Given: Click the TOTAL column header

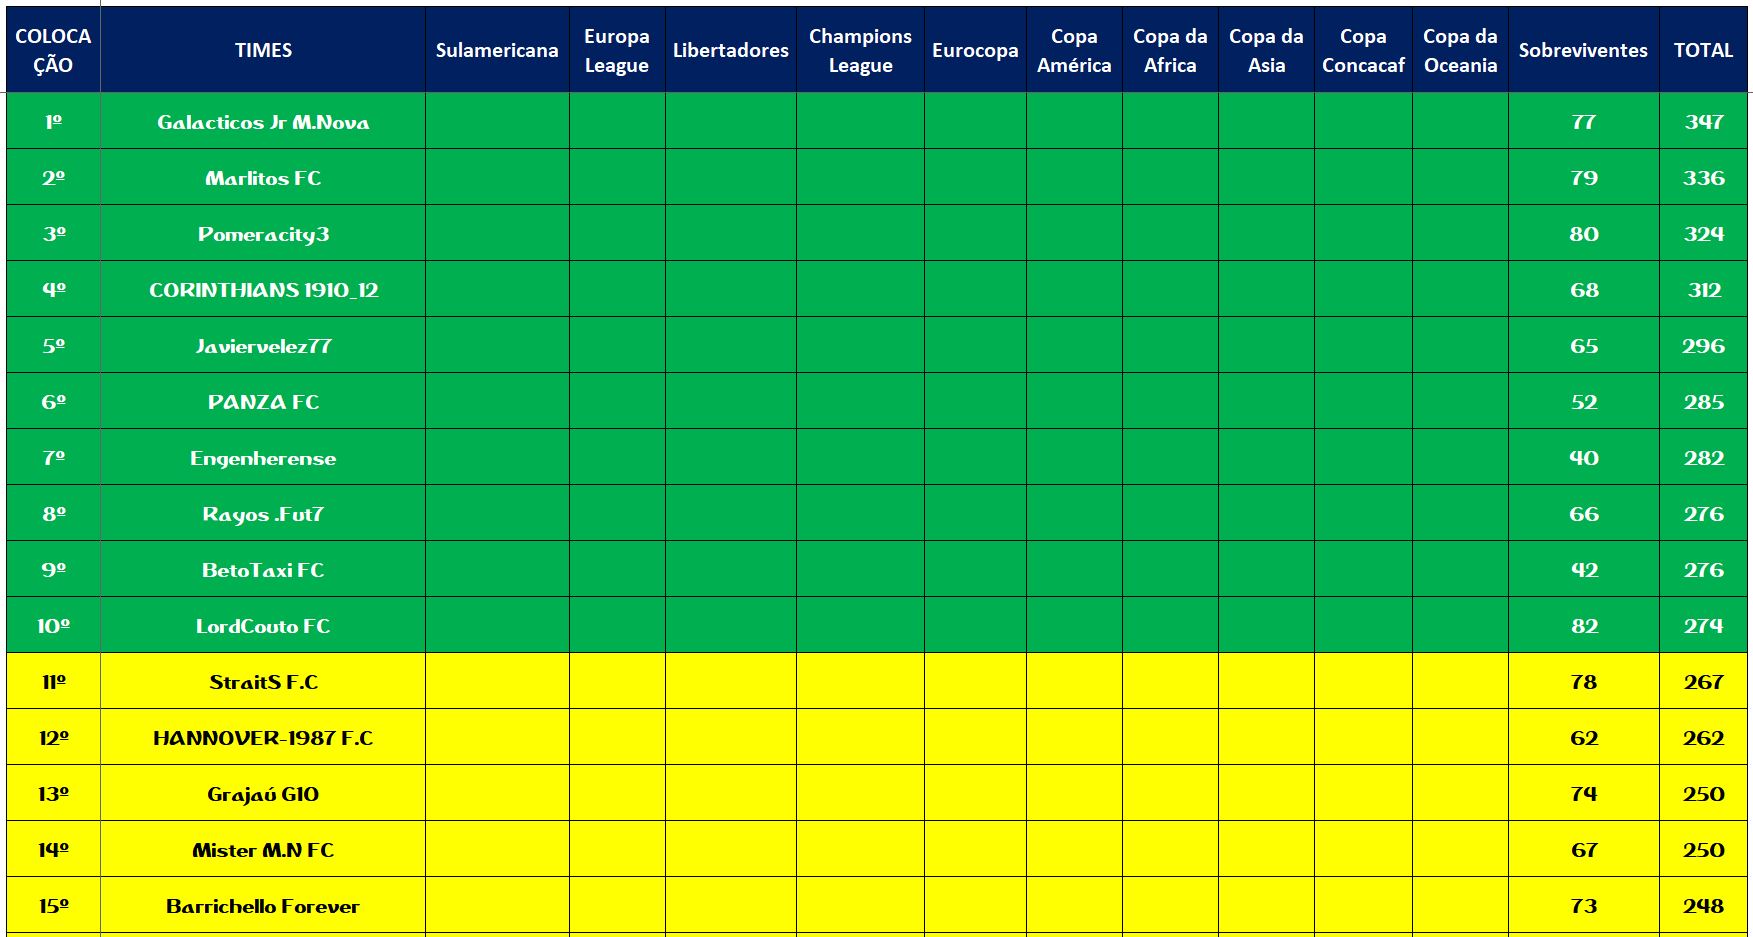Looking at the screenshot, I should 1703,50.
